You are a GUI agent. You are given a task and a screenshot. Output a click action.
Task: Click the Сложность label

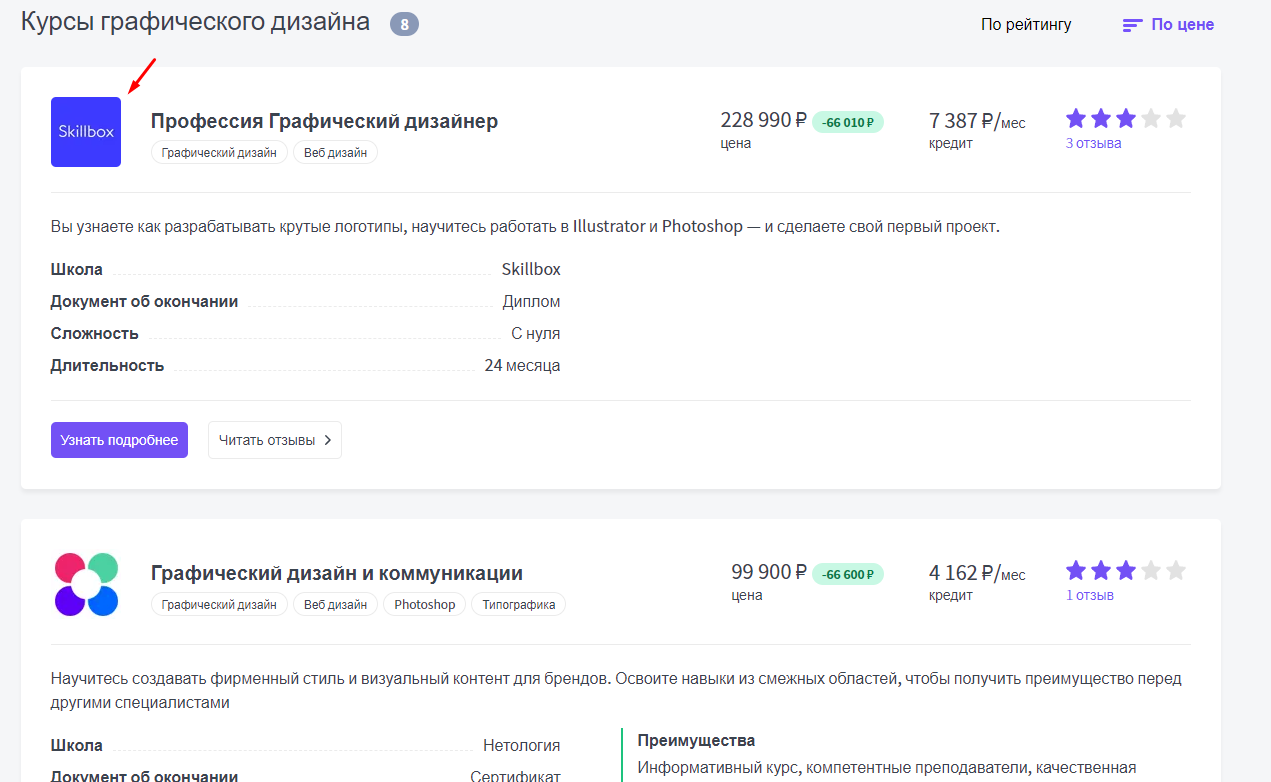click(x=95, y=333)
